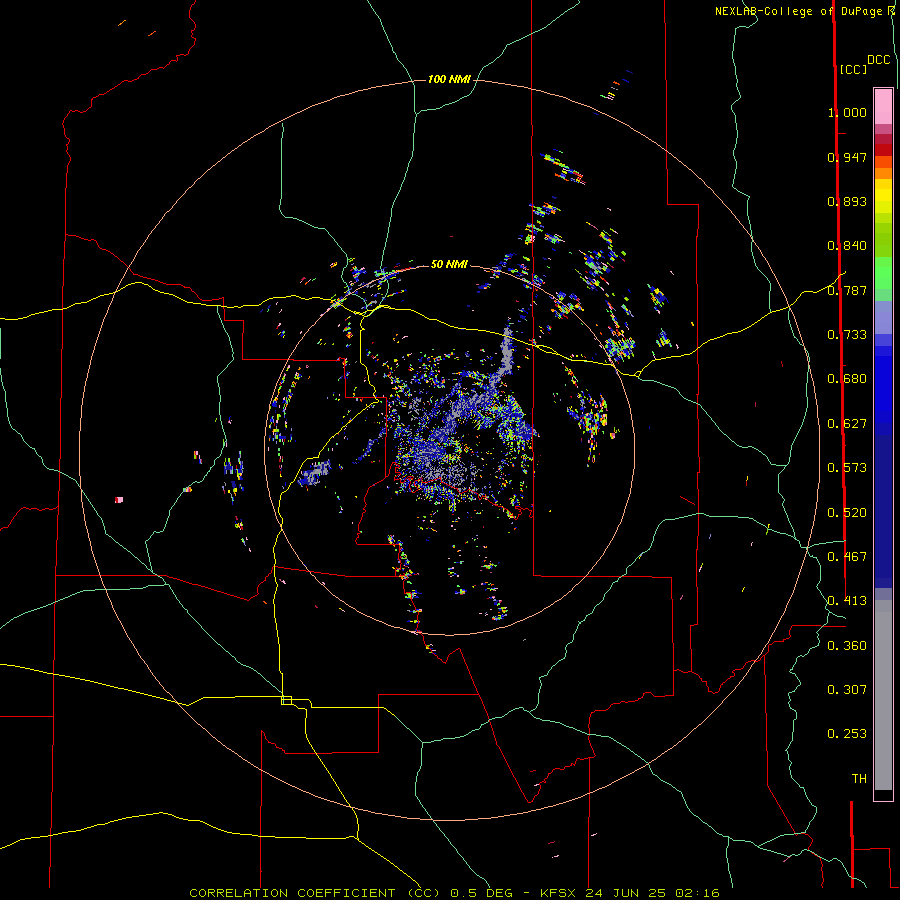Viewport: 900px width, 900px height.
Task: Click the 0.787 legend value
Action: pyautogui.click(x=847, y=290)
